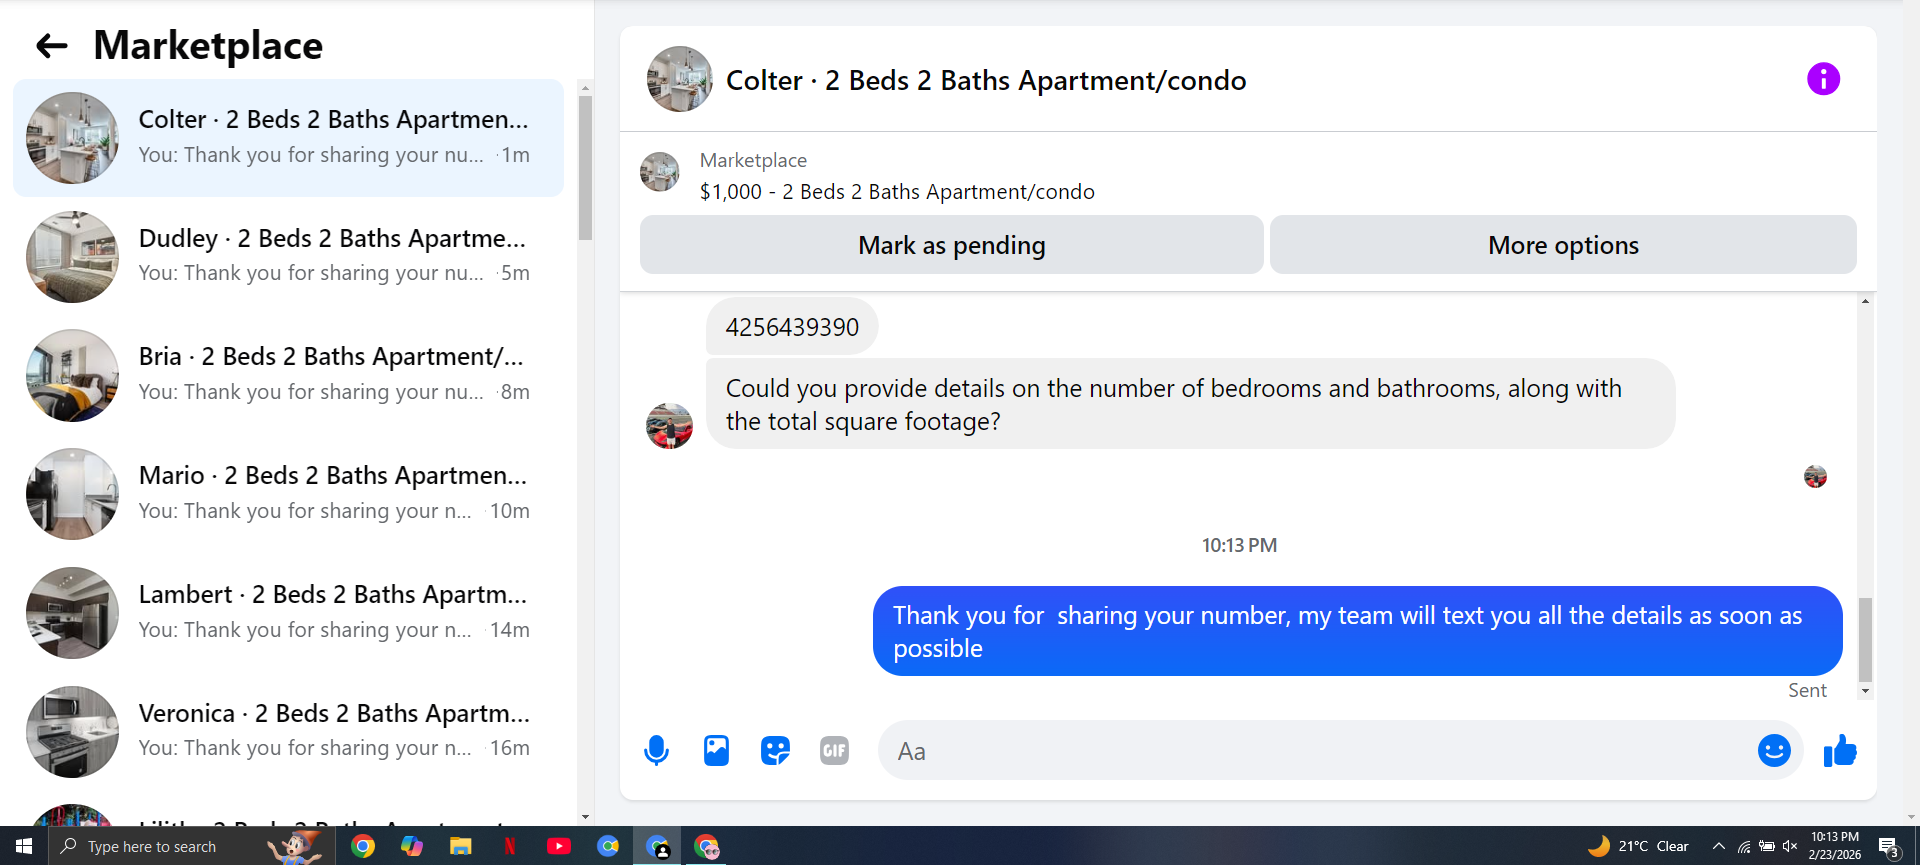Click the Netflix taskbar icon
This screenshot has height=865, width=1920.
tap(510, 847)
